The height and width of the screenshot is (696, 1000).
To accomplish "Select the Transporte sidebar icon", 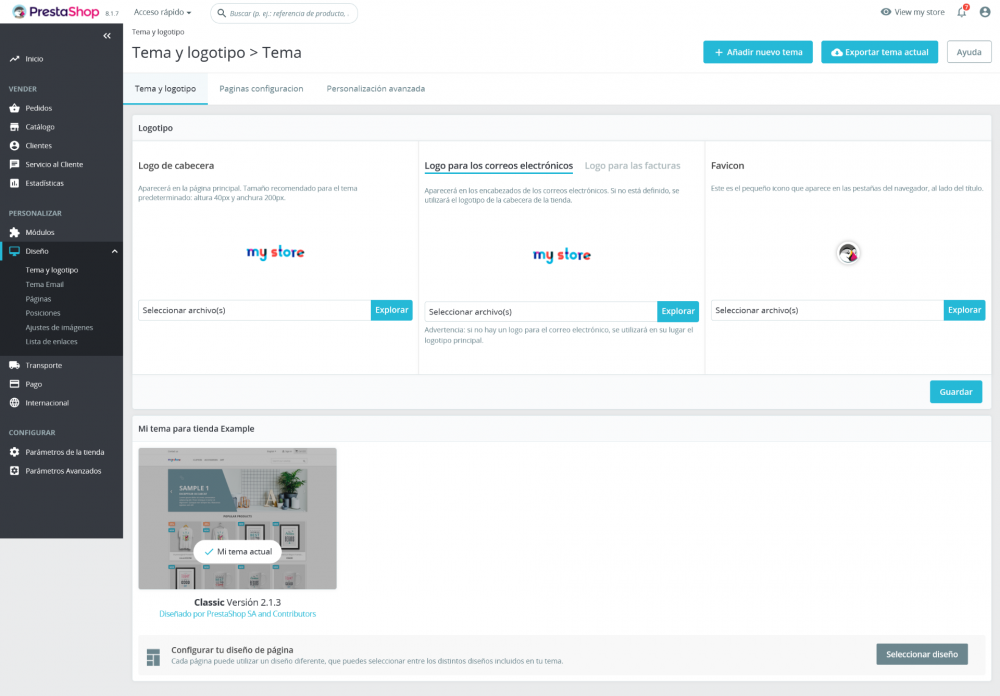I will click(15, 364).
